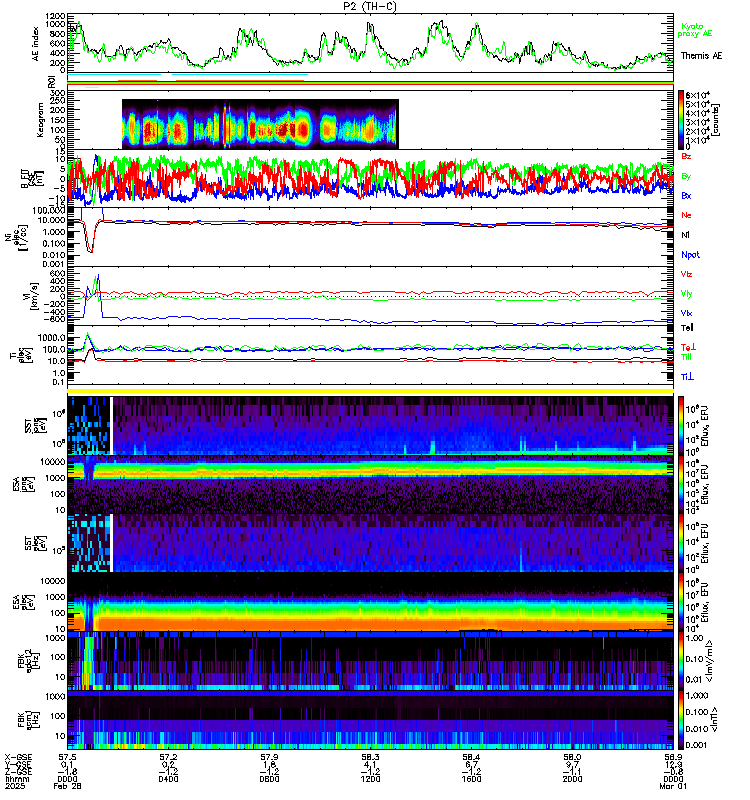
Task: Click the green "Ti‖" temperature legend label
Action: pos(686,357)
